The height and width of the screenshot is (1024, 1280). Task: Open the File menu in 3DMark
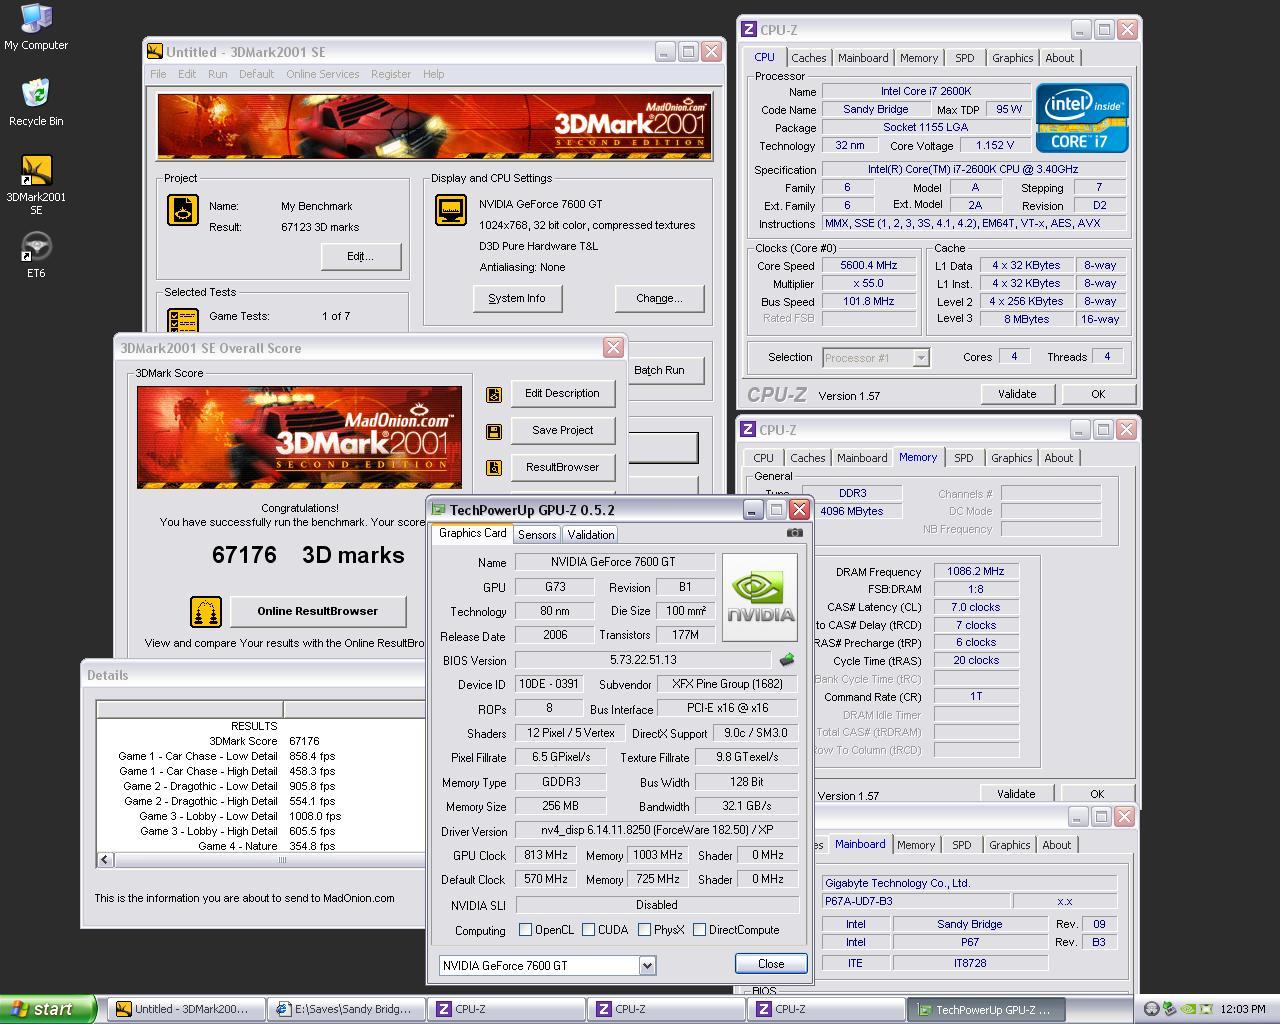click(158, 74)
